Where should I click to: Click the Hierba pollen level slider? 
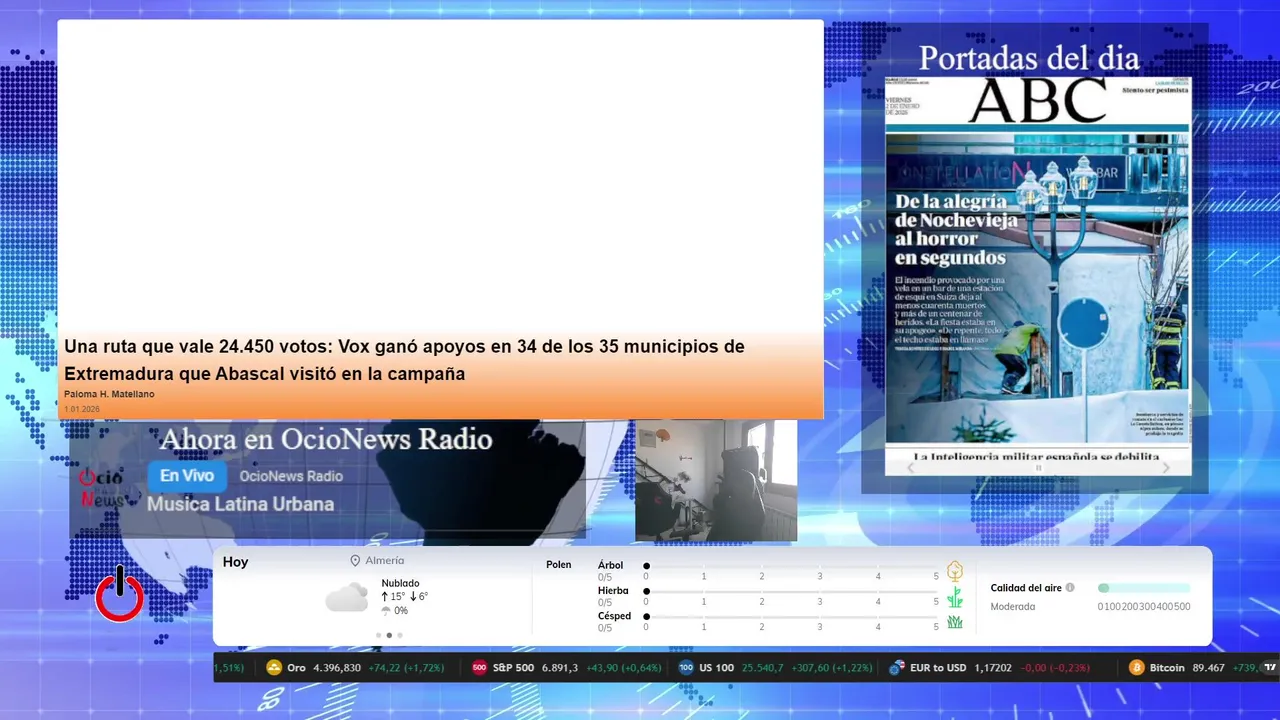[x=792, y=592]
